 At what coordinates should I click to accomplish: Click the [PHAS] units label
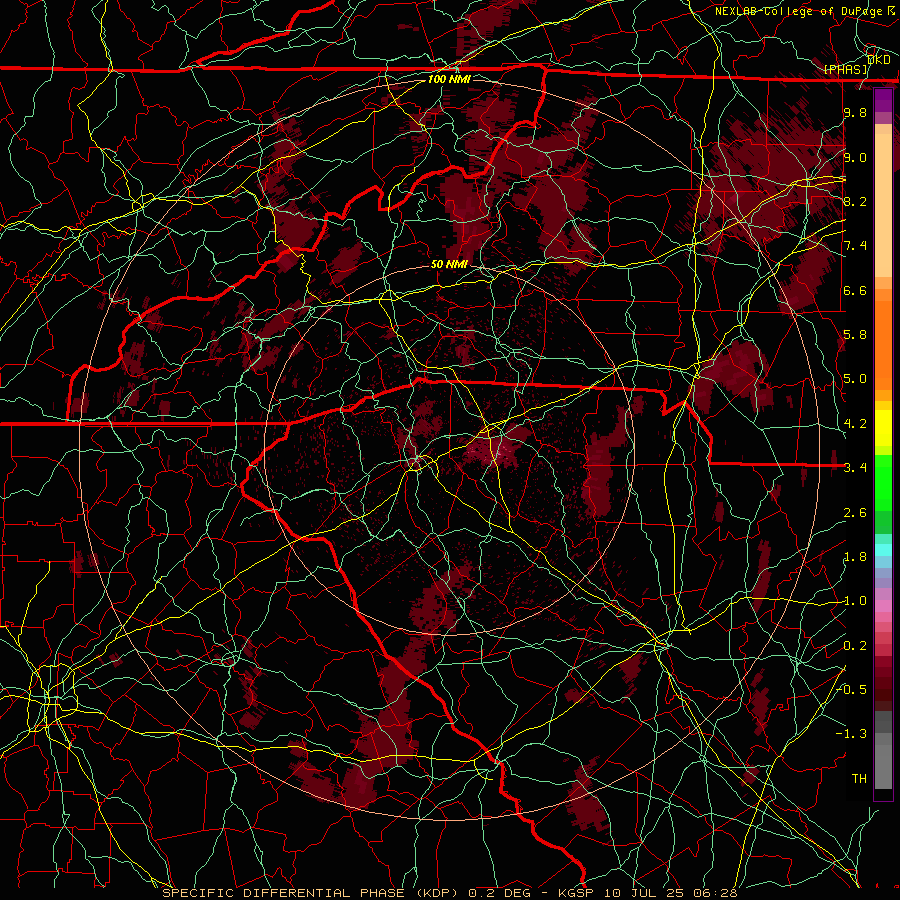[846, 69]
